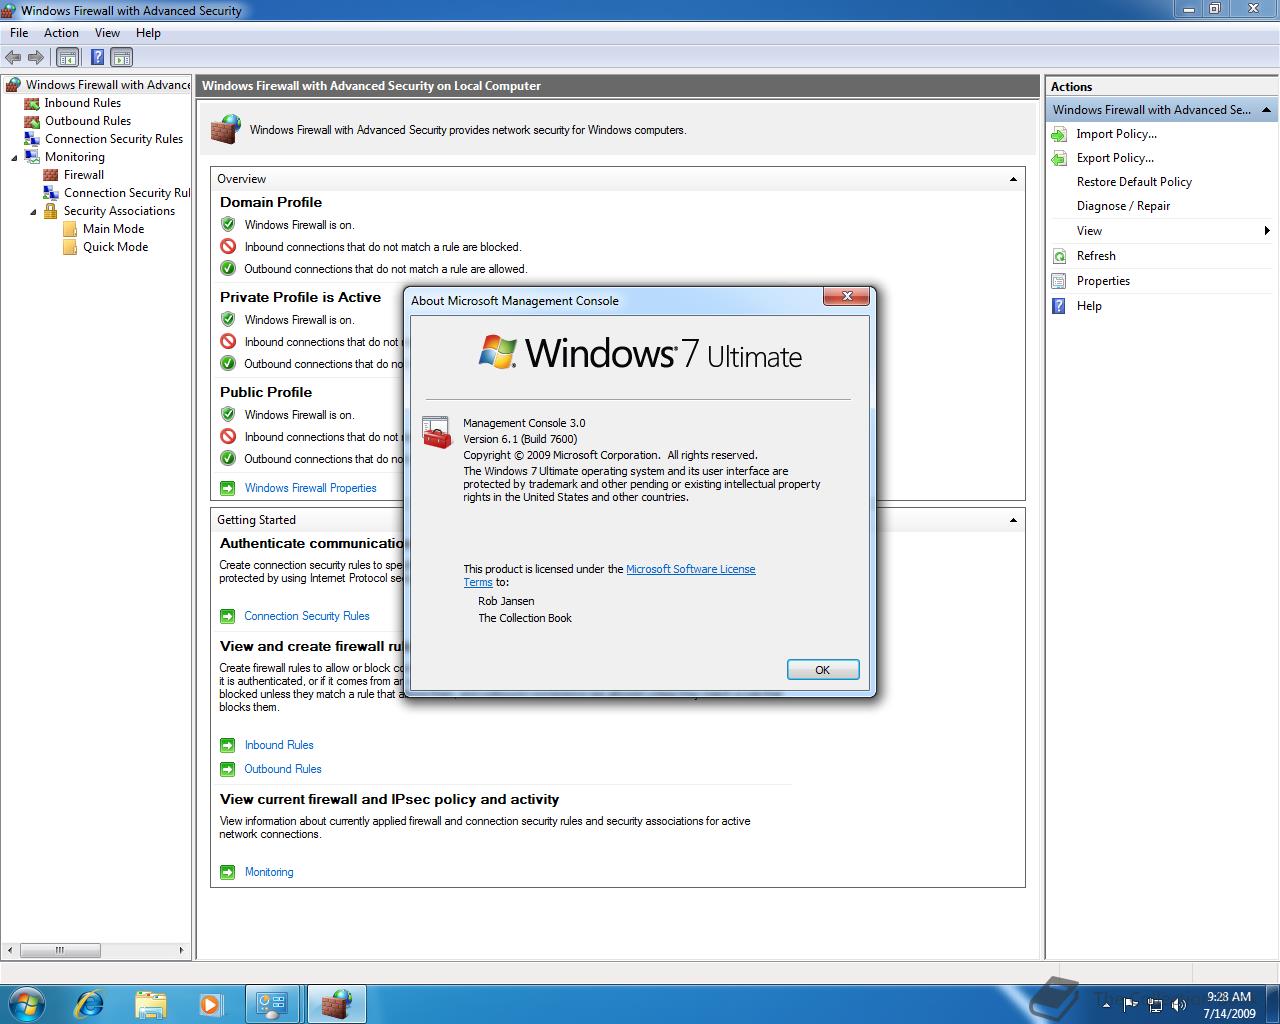Open the Windows Firewall Properties link
Screen dimensions: 1280x1024
[x=310, y=488]
